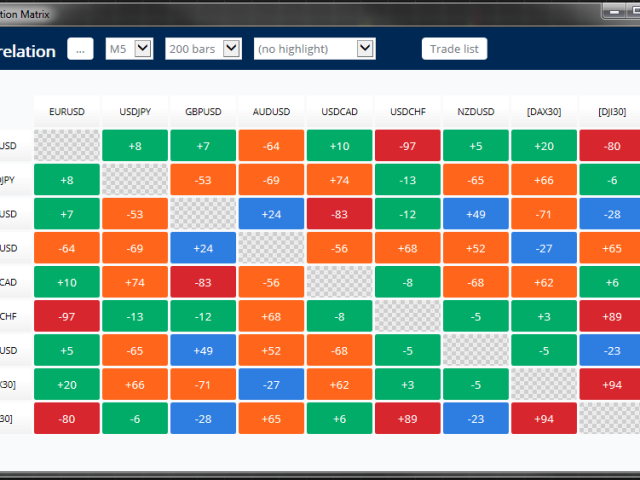This screenshot has height=480, width=640.
Task: Open the (no highlight) dropdown
Action: point(314,49)
